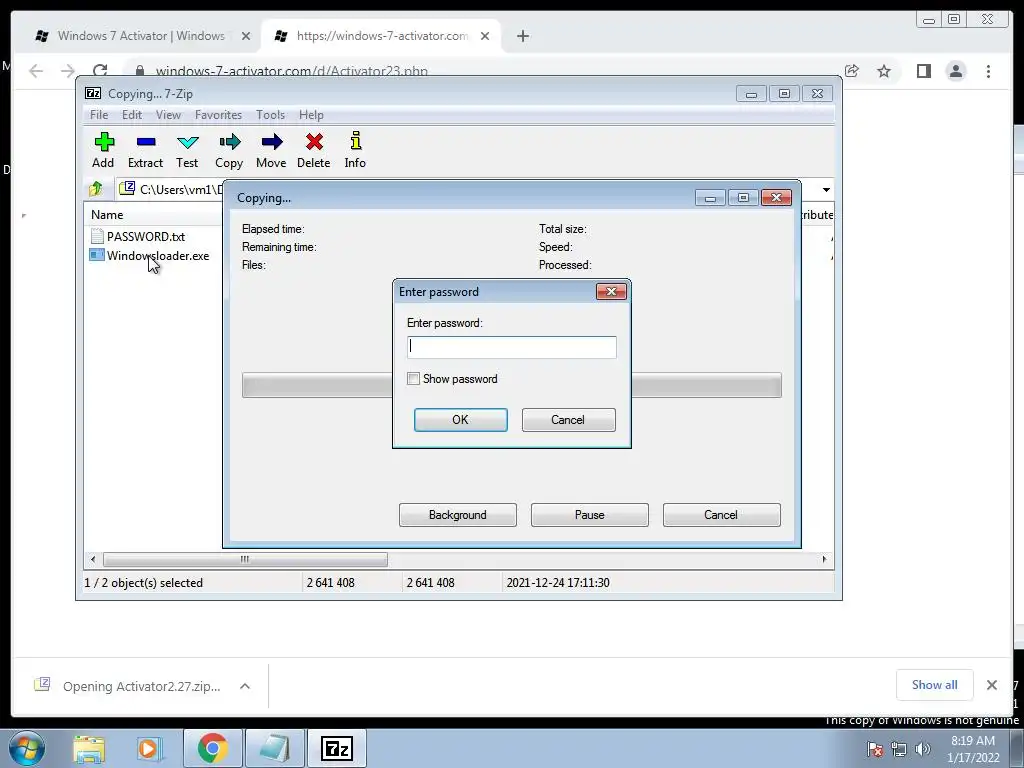Image resolution: width=1024 pixels, height=768 pixels.
Task: Open the Favorites menu in 7-Zip
Action: [x=218, y=115]
